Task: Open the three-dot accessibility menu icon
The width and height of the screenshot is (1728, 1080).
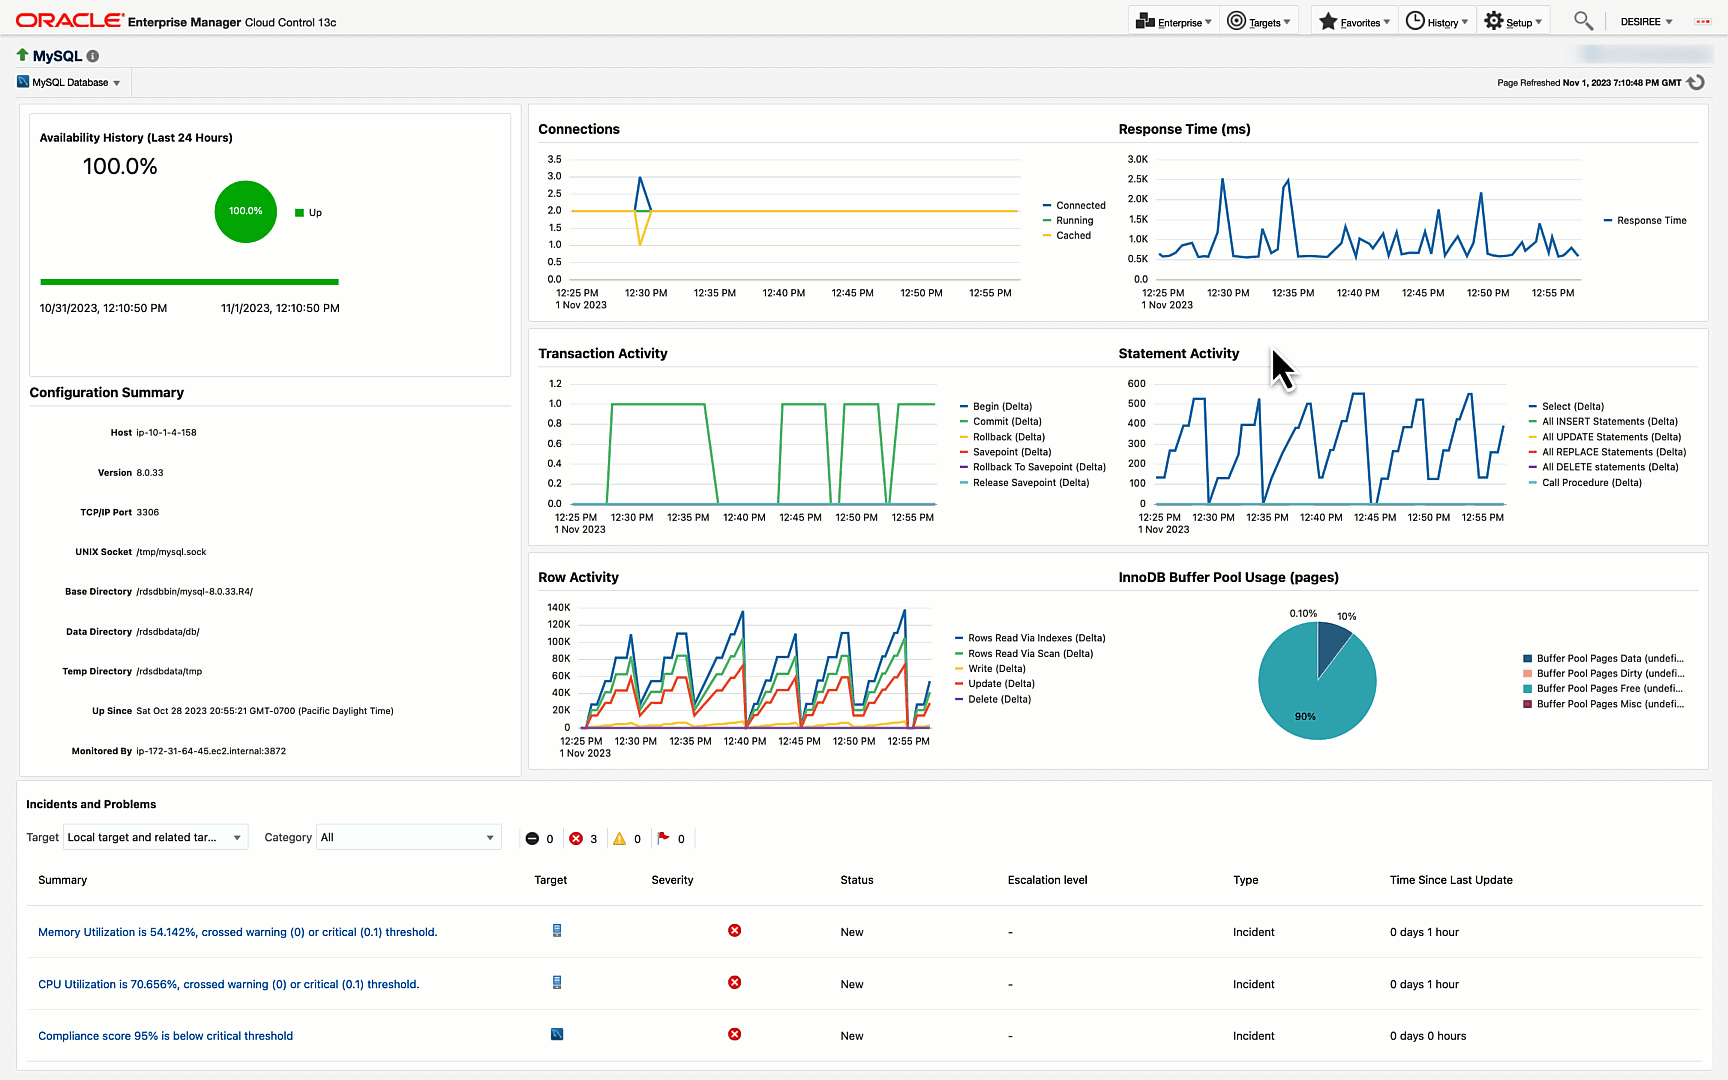Action: pos(1703,22)
